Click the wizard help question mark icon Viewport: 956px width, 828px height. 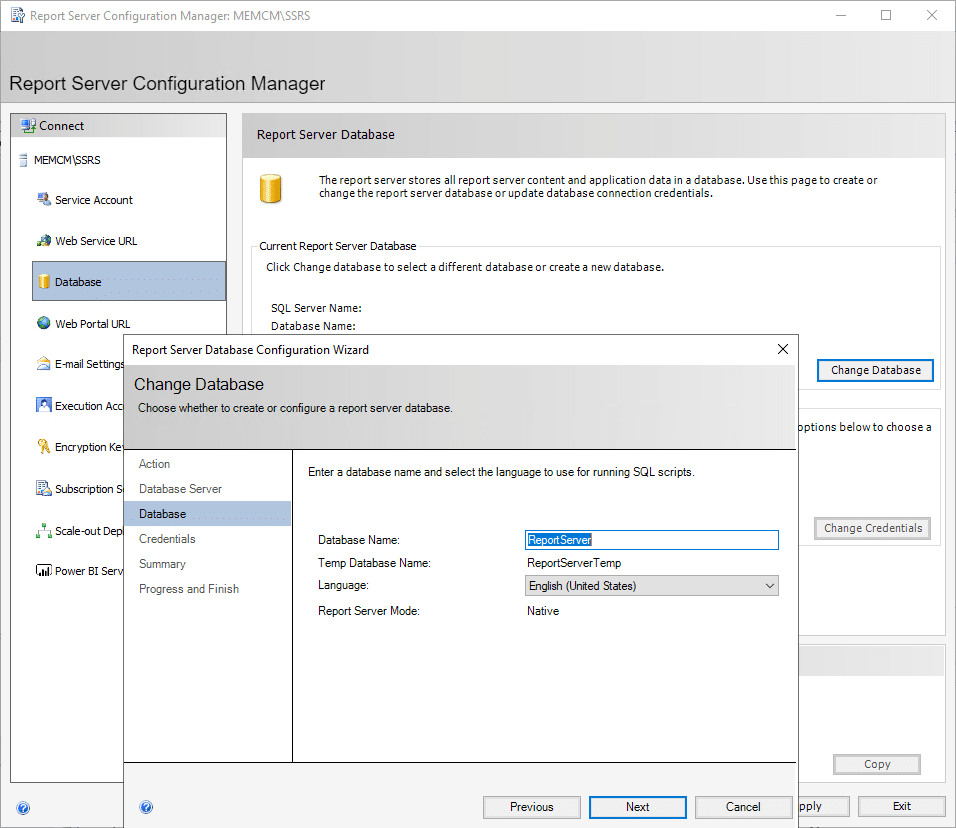pos(146,807)
